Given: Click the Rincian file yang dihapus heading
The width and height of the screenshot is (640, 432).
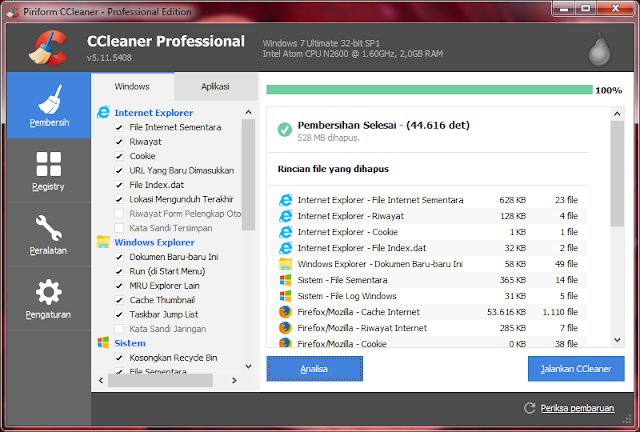Looking at the screenshot, I should [x=333, y=169].
